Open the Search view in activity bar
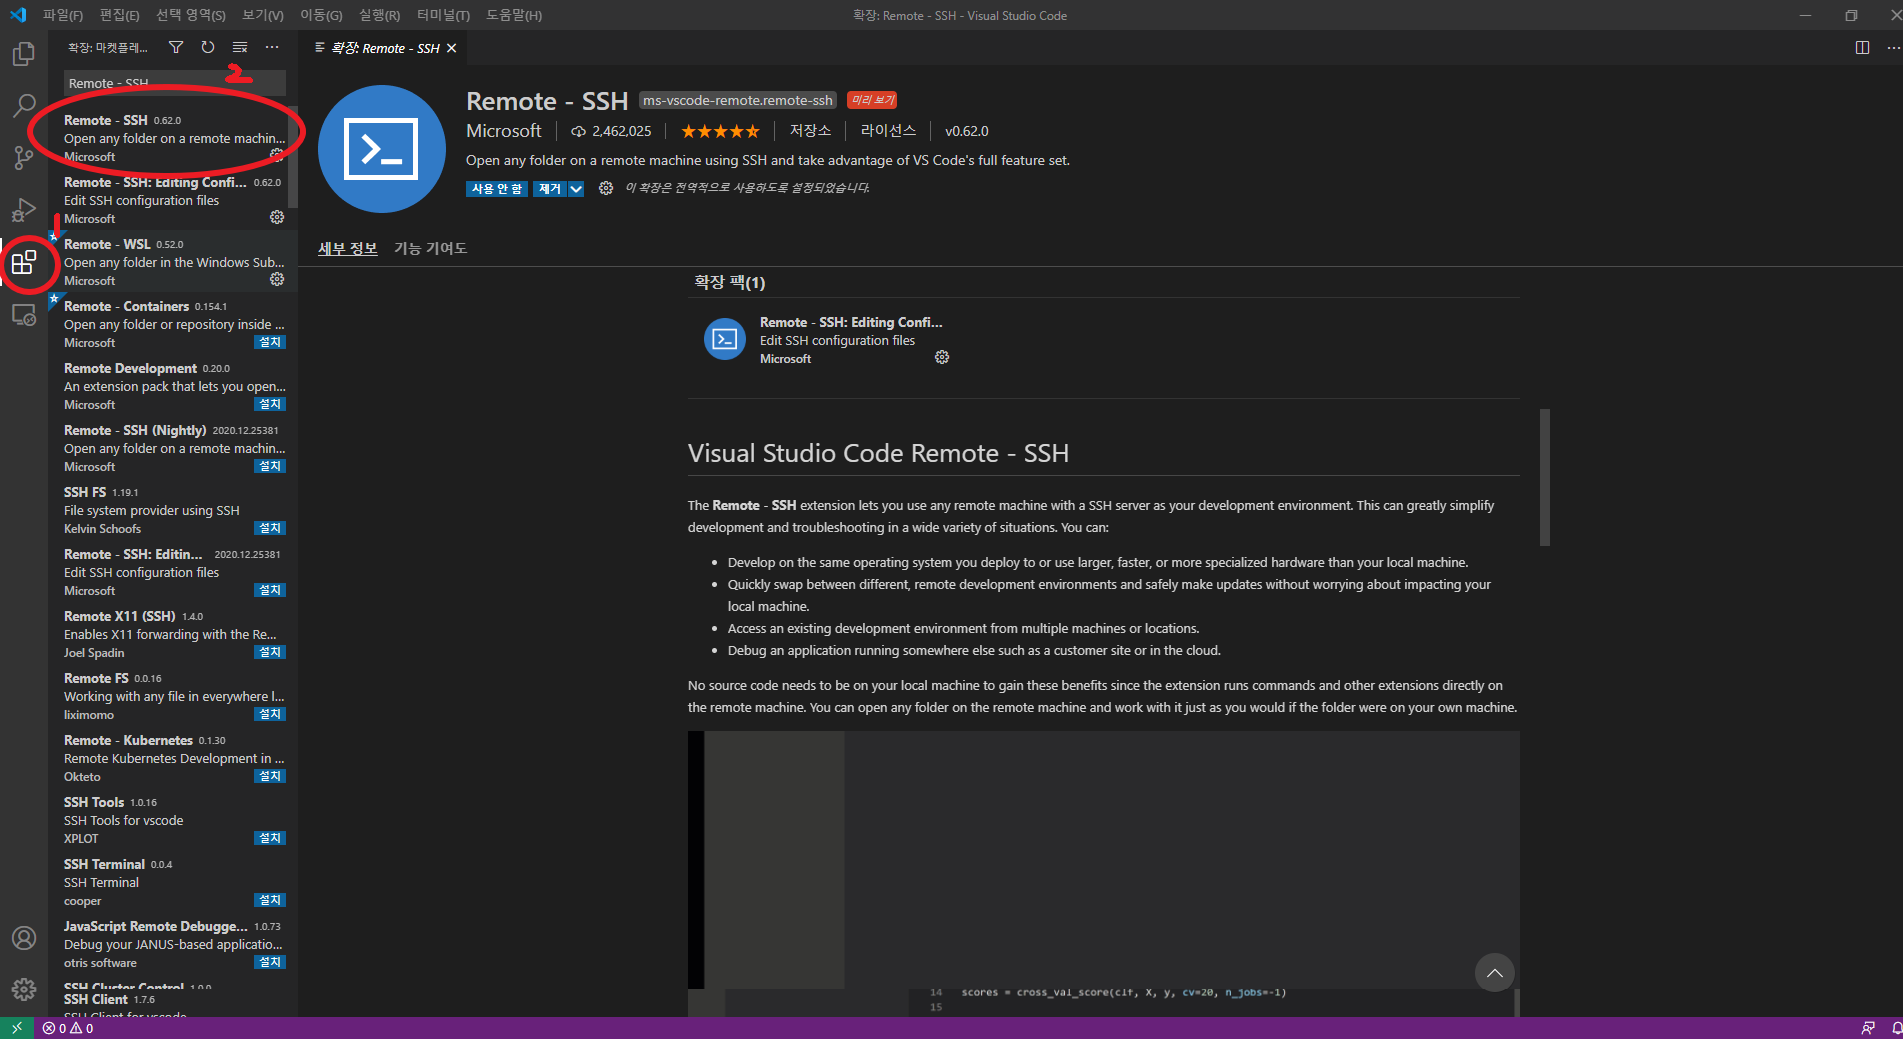The width and height of the screenshot is (1903, 1039). point(23,106)
